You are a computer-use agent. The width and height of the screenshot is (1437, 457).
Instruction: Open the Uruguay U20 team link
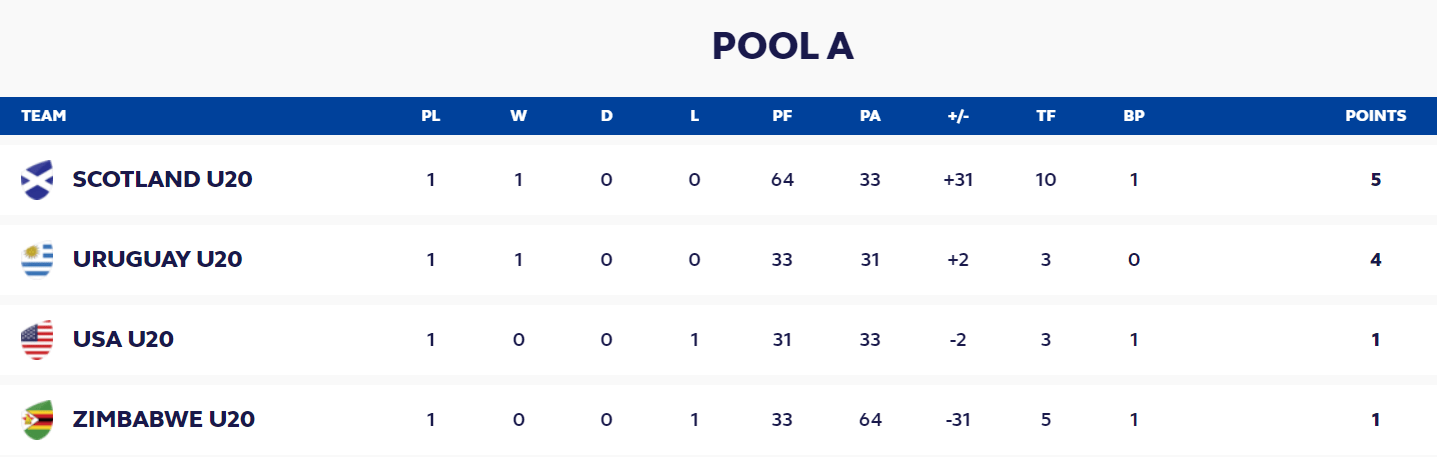[158, 260]
